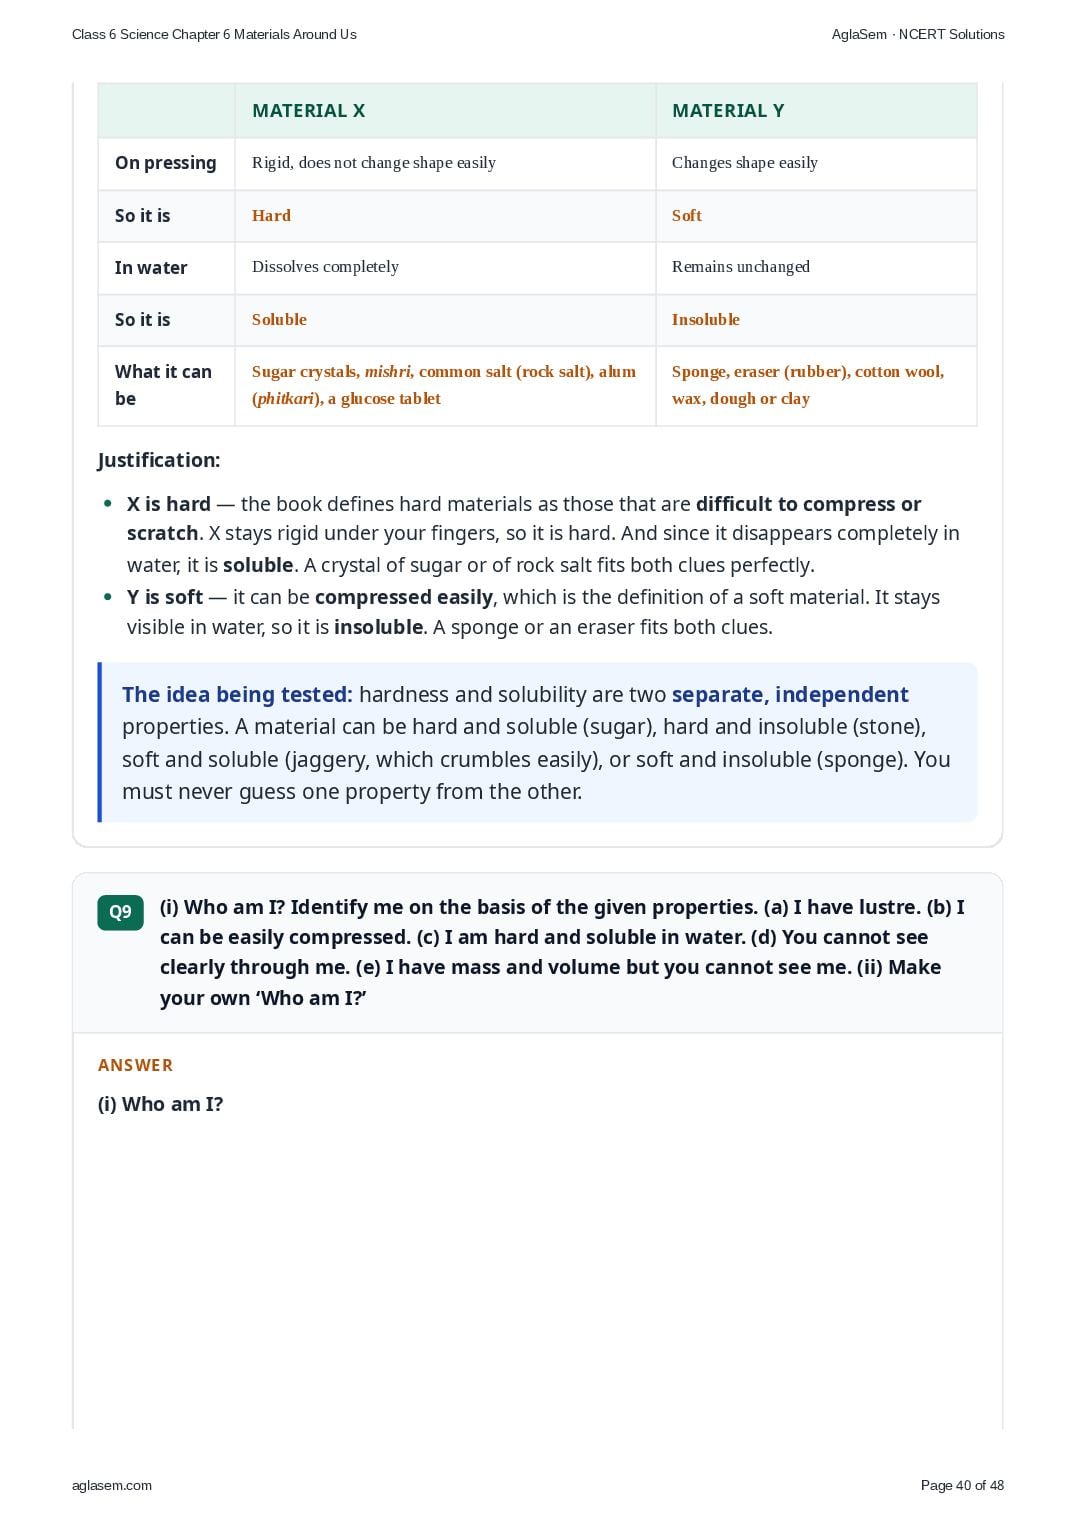Click the 'What it can be' row label

[163, 385]
